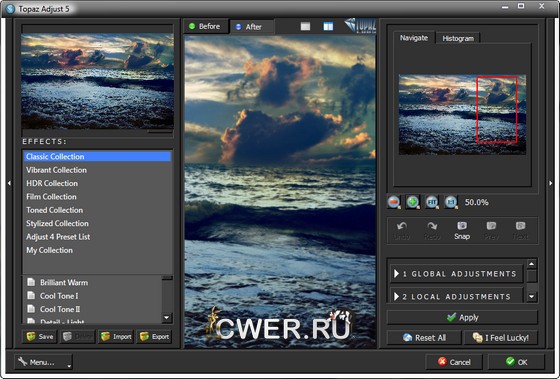Take a snapshot with the Snap icon

click(x=462, y=230)
